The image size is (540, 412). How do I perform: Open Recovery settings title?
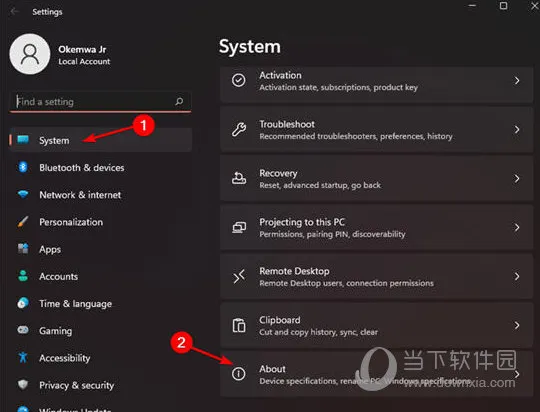coord(278,173)
